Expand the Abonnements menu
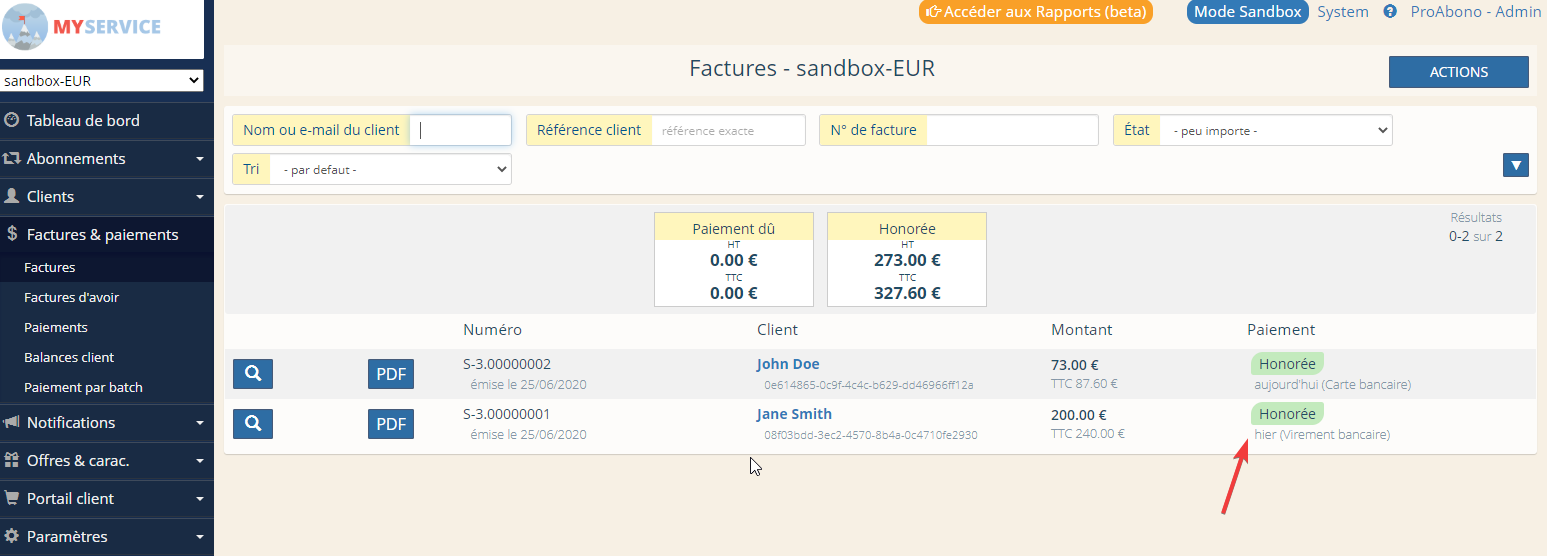Image resolution: width=1547 pixels, height=556 pixels. point(107,159)
